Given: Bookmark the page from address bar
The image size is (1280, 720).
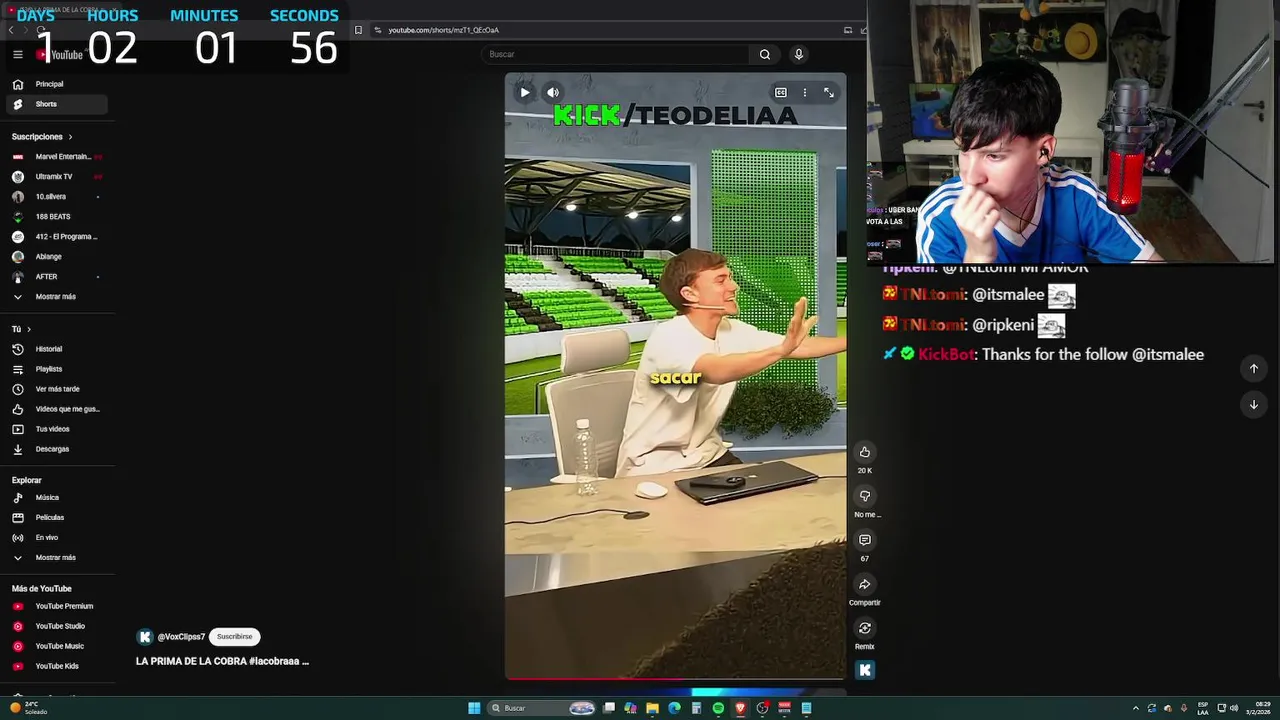Looking at the screenshot, I should pyautogui.click(x=358, y=30).
